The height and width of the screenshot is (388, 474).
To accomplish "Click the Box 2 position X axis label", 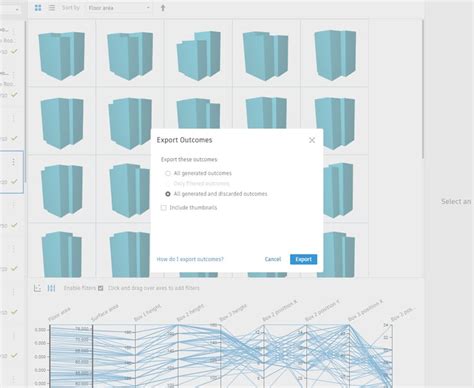I will pos(280,311).
